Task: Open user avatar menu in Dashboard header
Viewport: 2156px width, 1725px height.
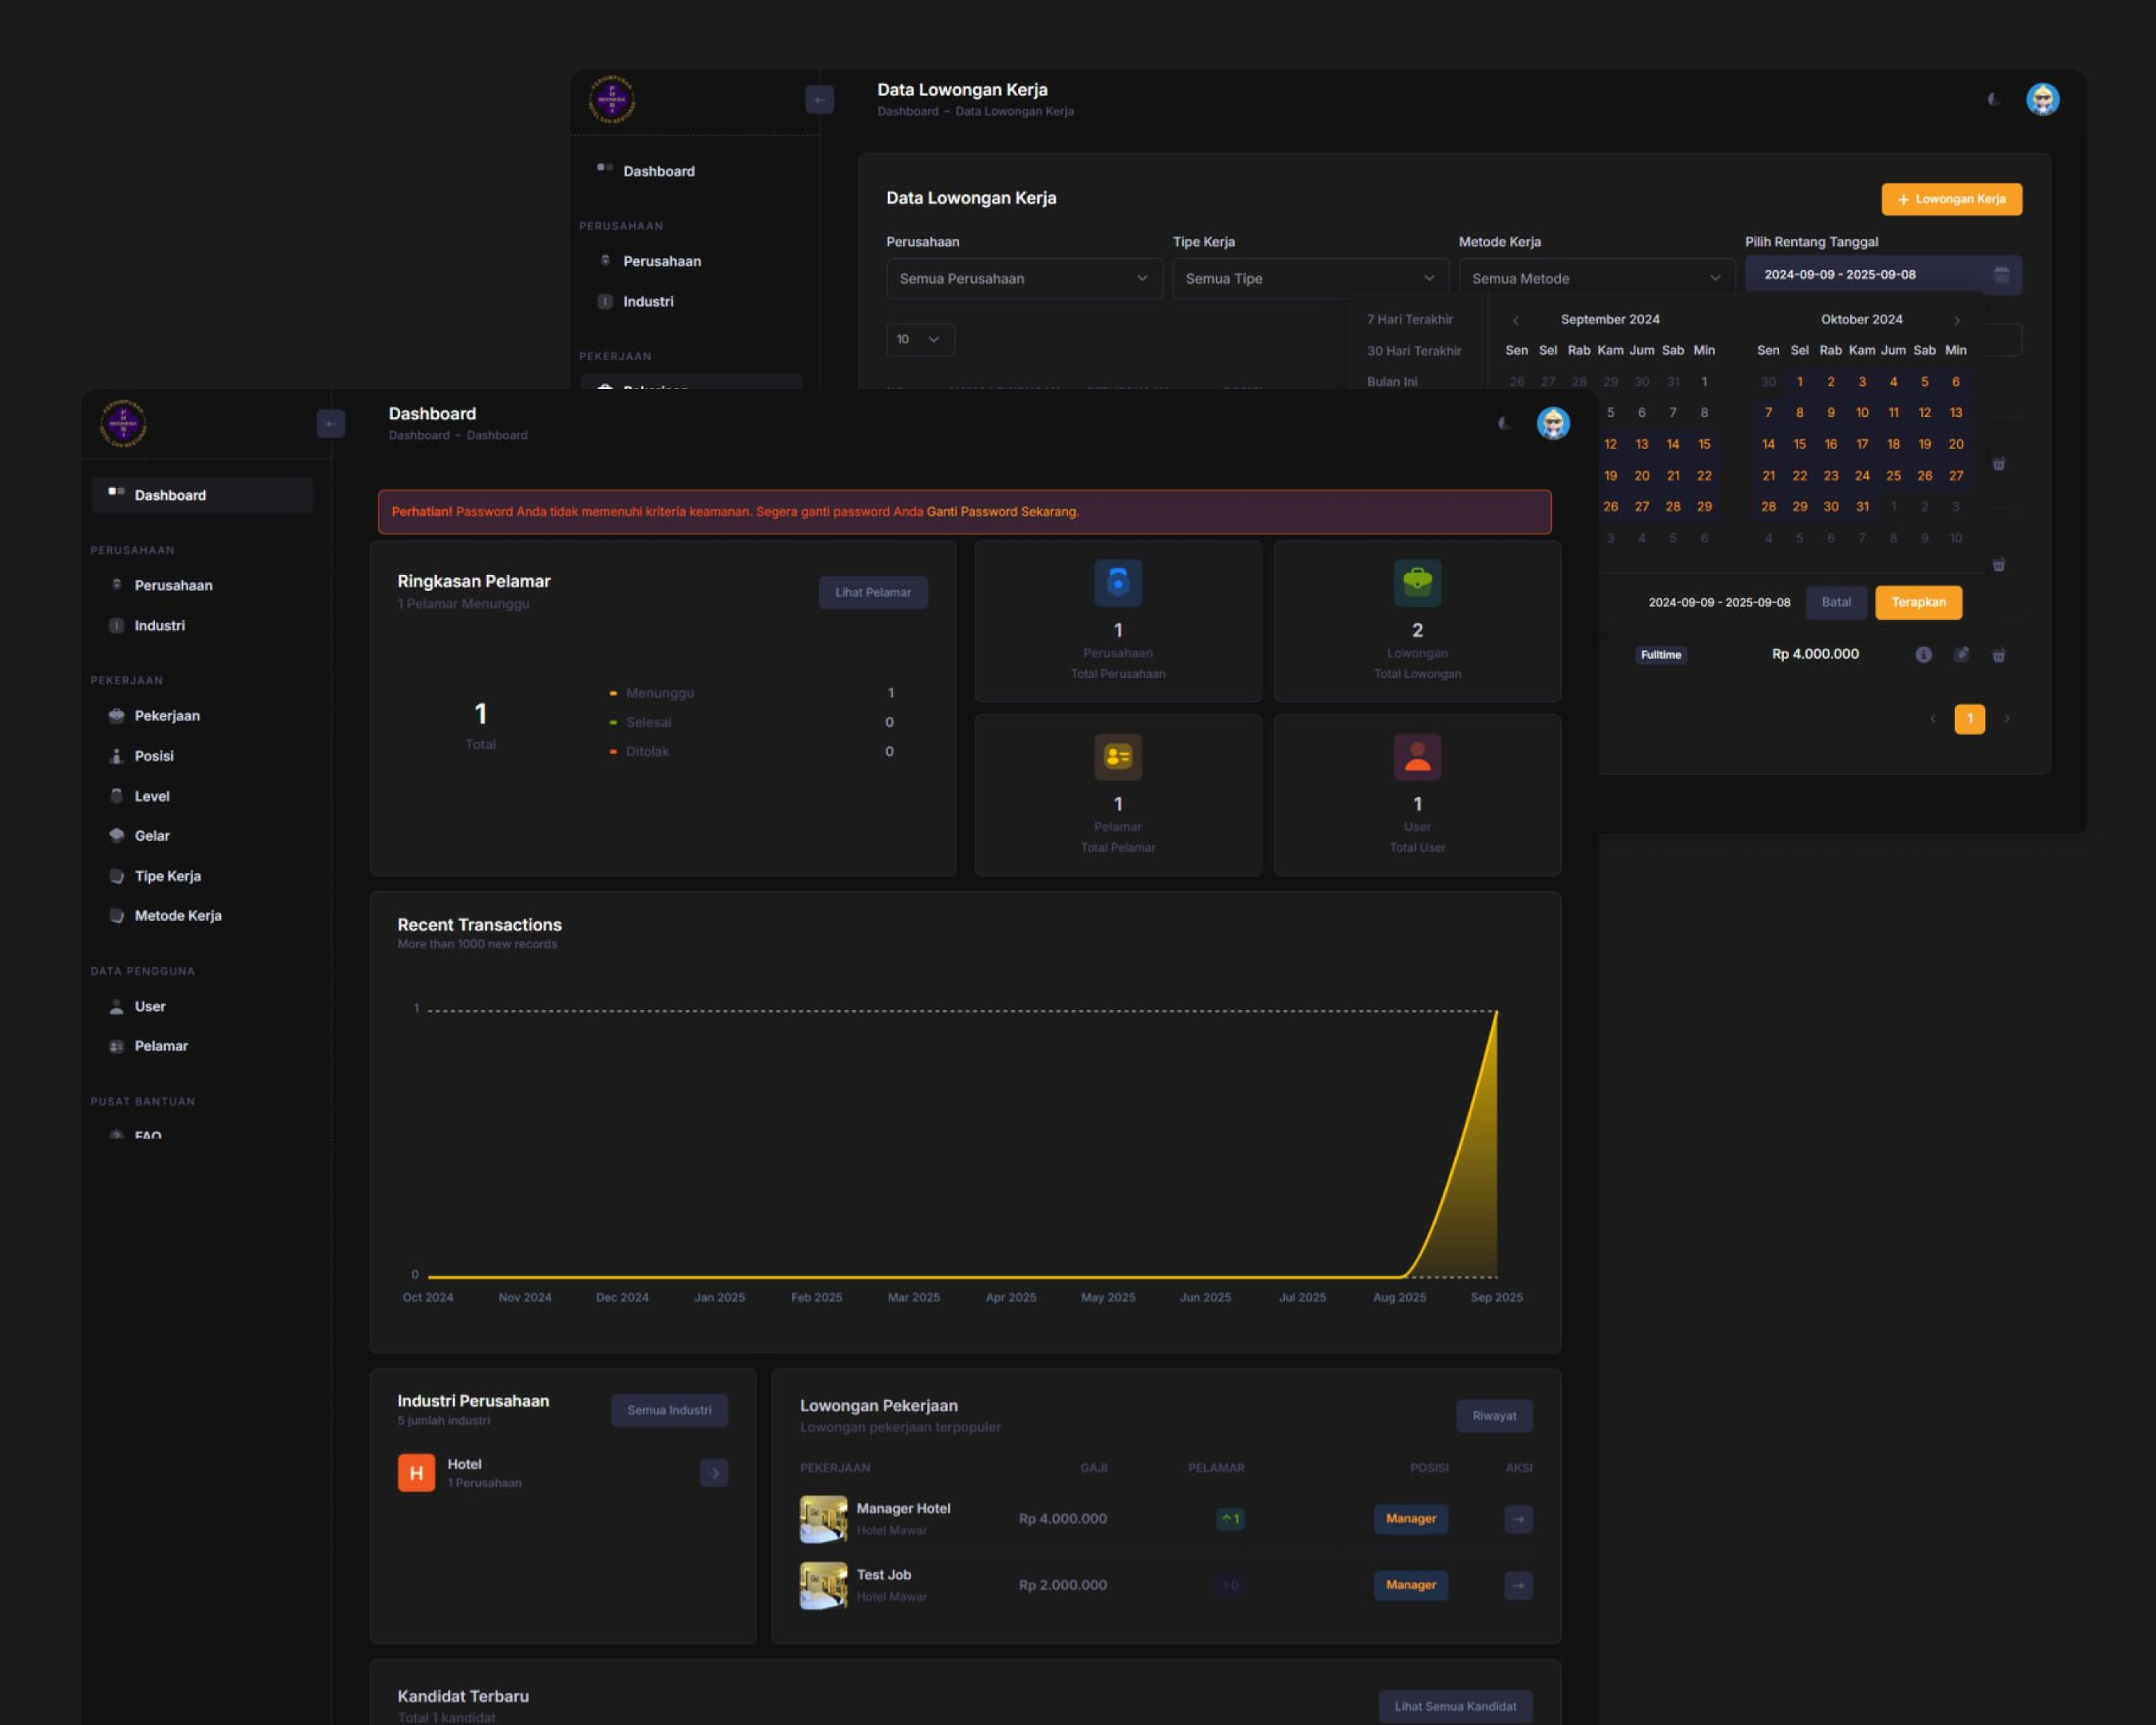Action: (x=1552, y=424)
